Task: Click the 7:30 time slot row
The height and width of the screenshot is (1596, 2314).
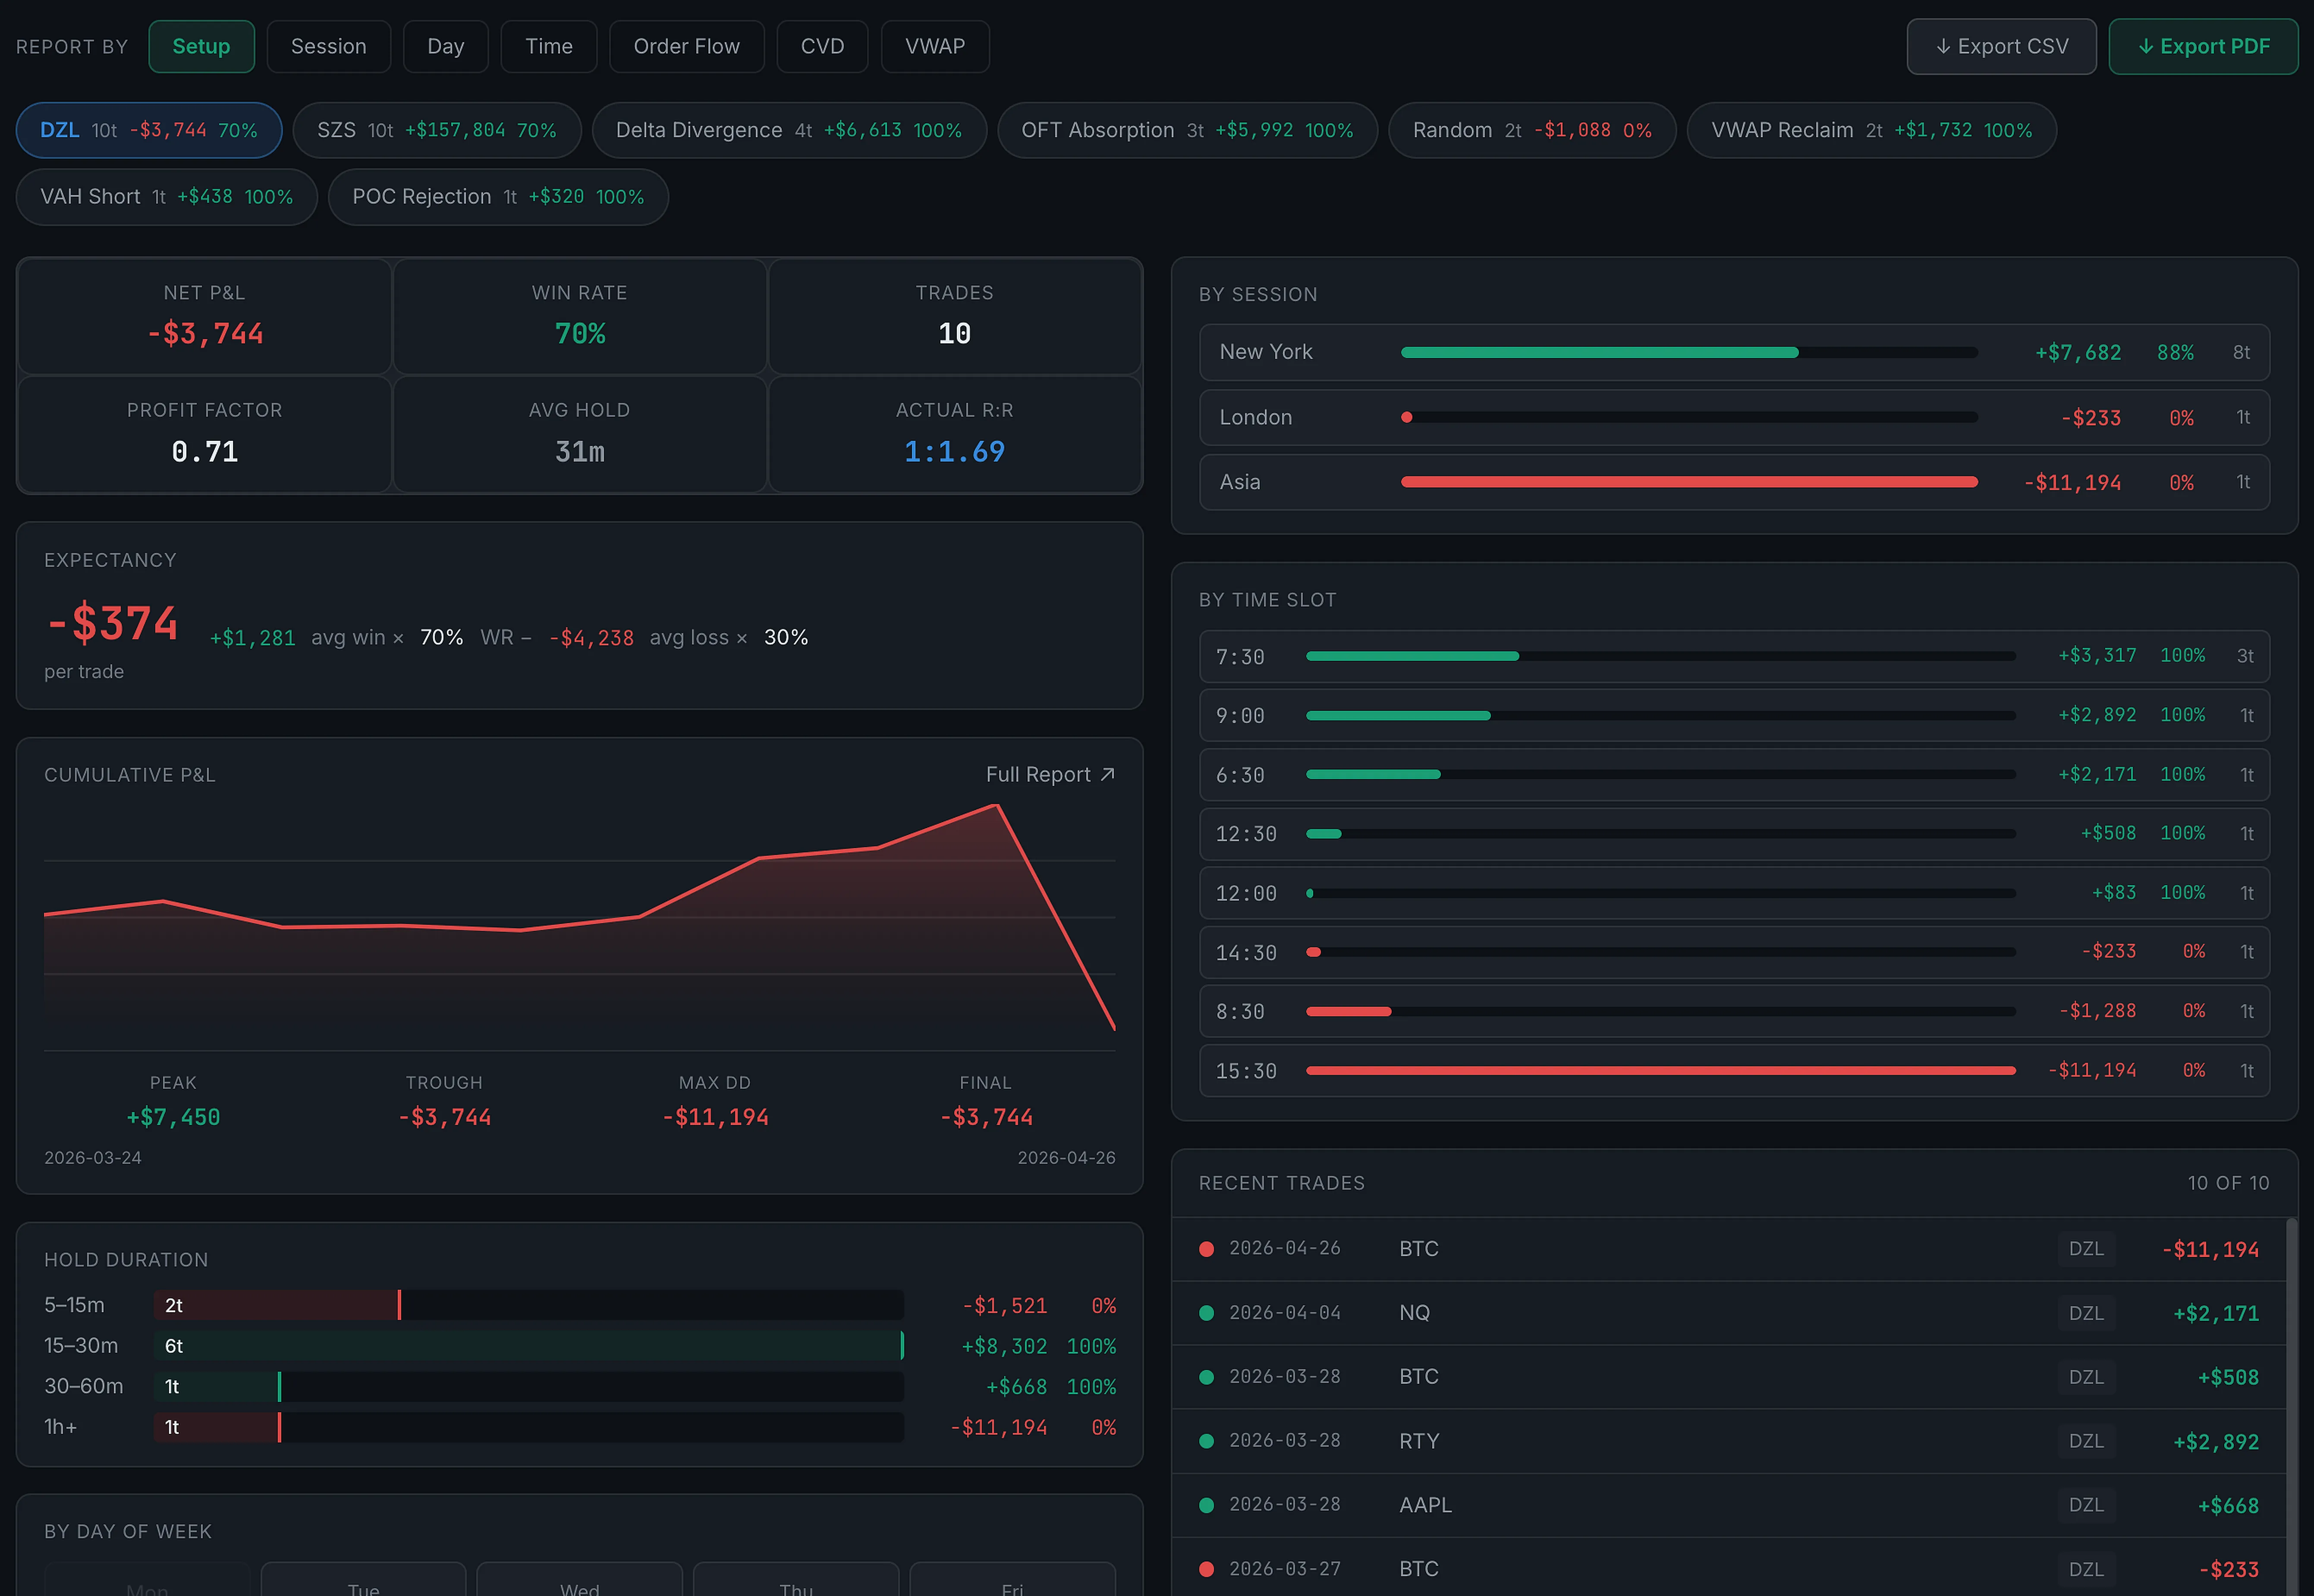Action: pos(1734,656)
